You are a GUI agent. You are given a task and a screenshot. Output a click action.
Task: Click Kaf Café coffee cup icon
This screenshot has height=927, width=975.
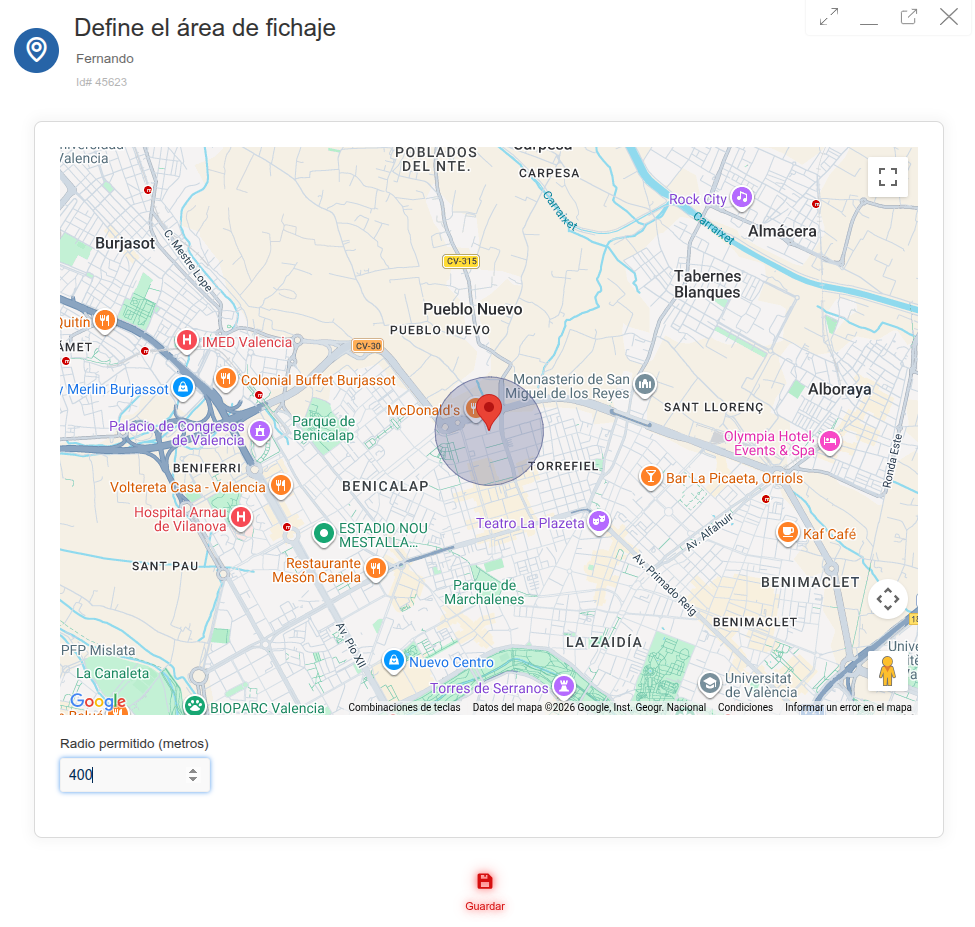[x=788, y=532]
